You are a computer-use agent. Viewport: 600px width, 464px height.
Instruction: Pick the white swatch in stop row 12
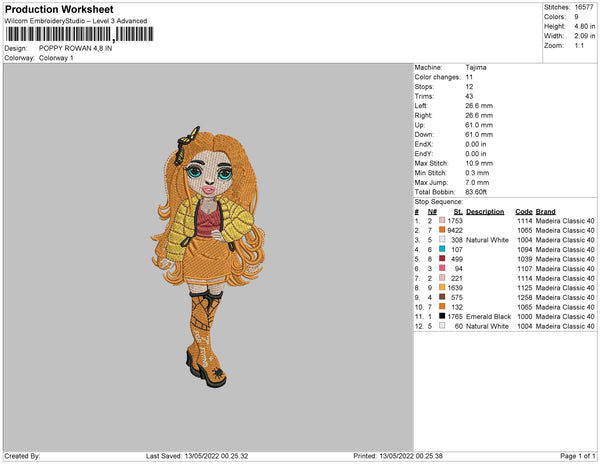point(442,326)
